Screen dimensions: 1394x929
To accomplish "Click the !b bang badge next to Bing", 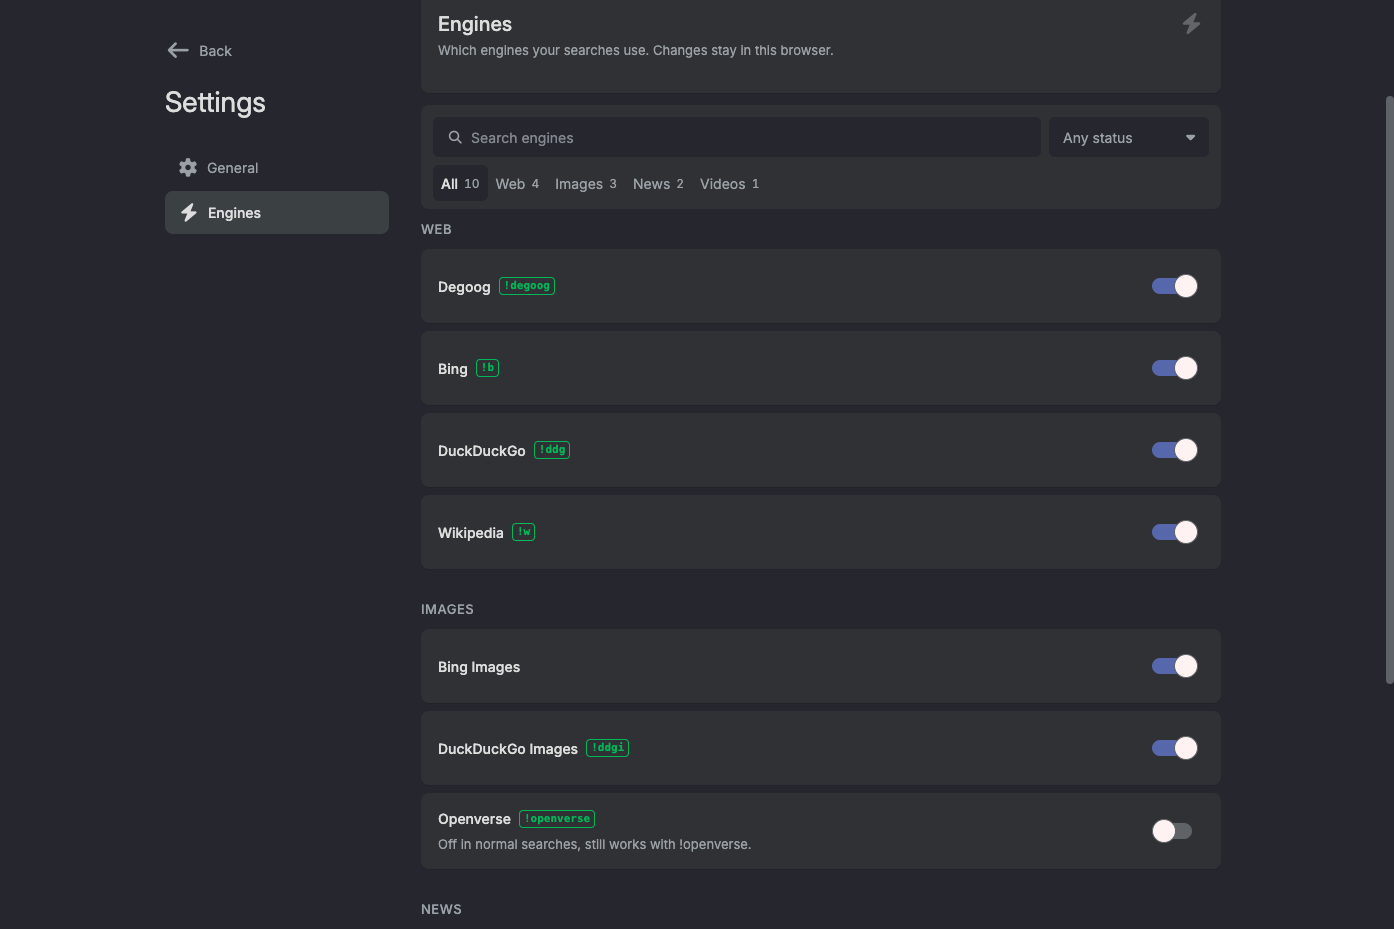I will pos(487,368).
